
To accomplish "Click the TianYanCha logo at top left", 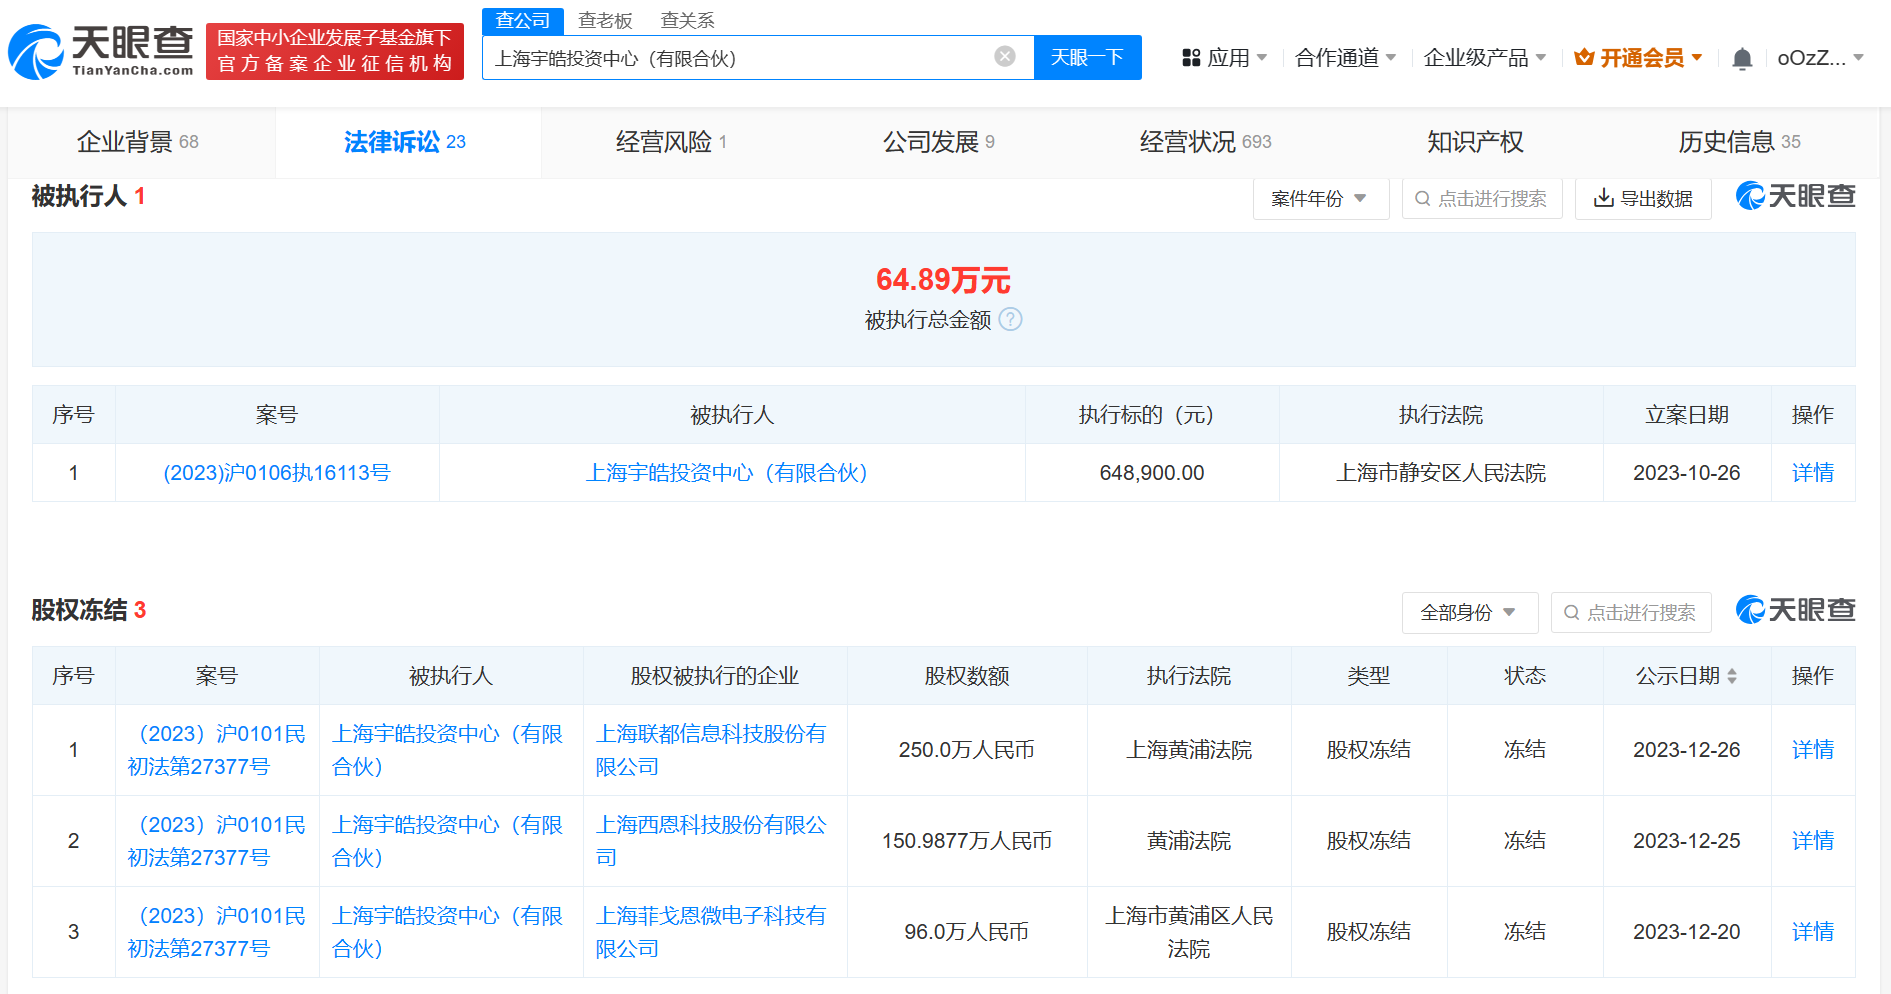I will (101, 51).
